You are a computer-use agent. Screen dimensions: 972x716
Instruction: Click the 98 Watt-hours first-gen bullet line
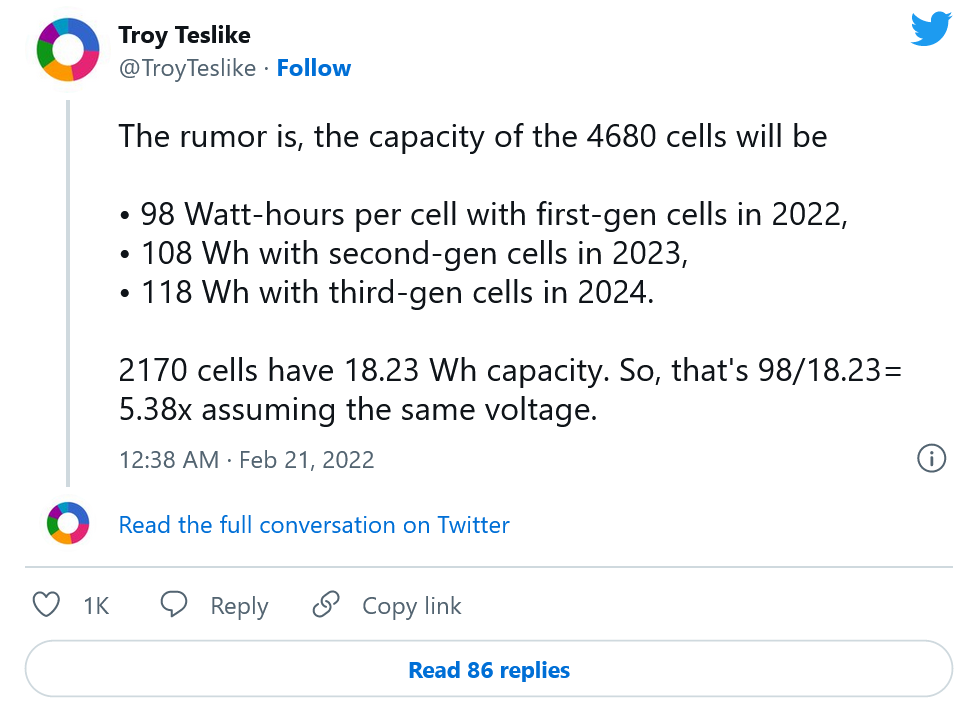pyautogui.click(x=483, y=215)
